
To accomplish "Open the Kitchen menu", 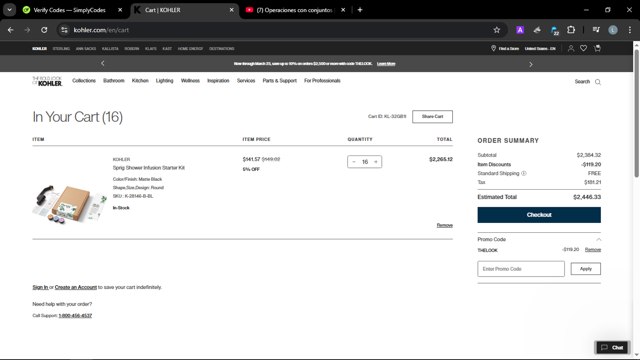I will pos(140,81).
